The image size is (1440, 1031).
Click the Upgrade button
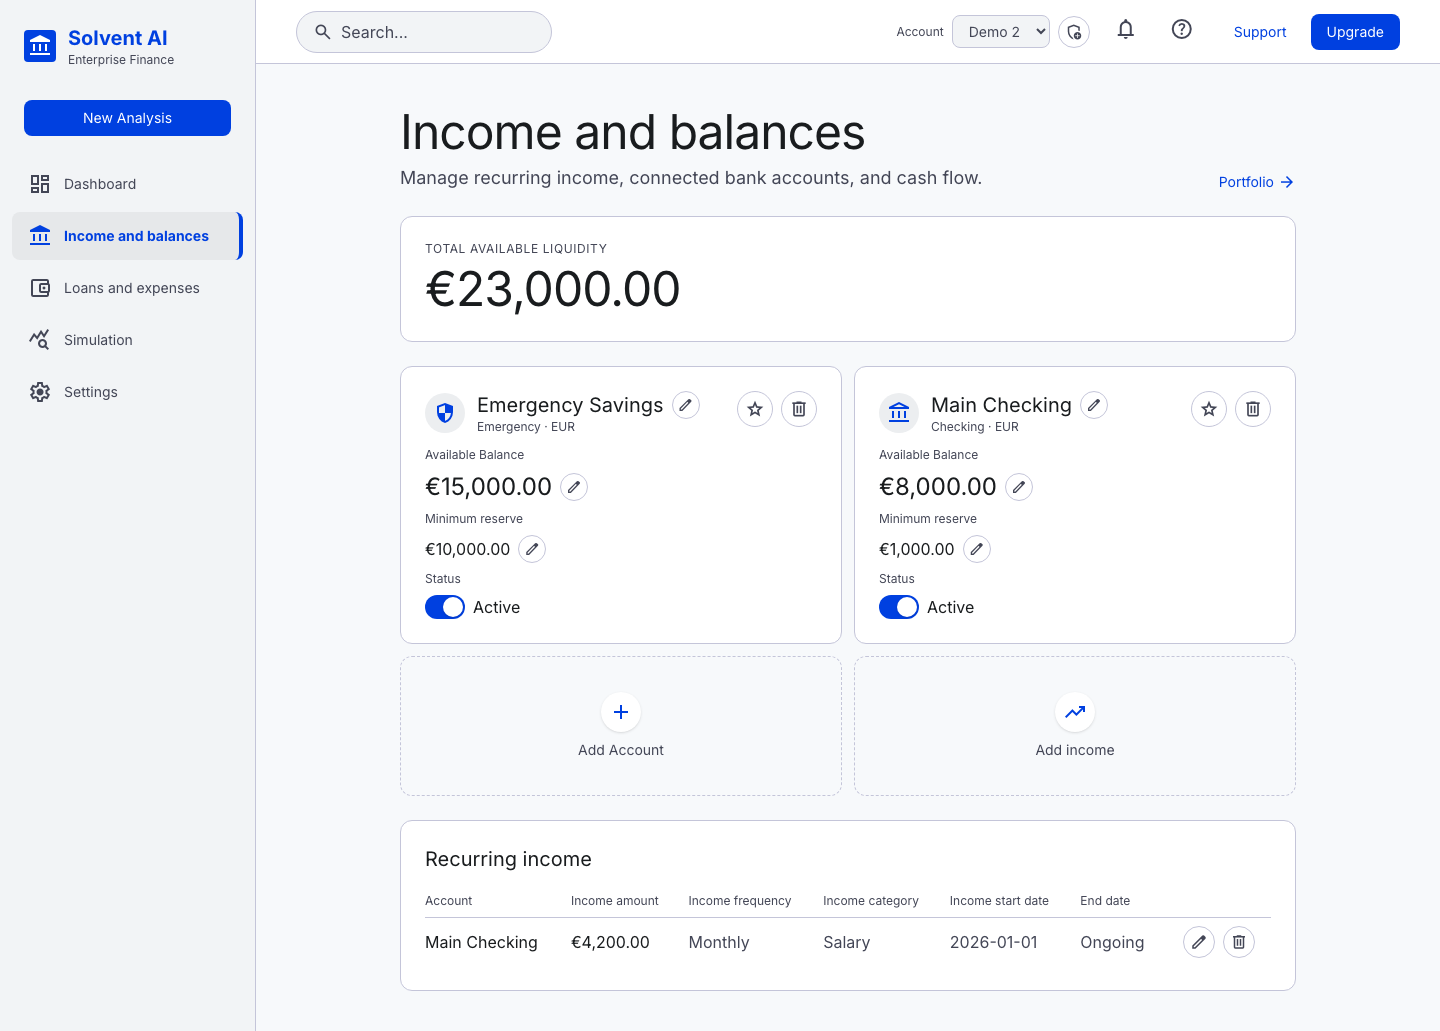coord(1355,32)
